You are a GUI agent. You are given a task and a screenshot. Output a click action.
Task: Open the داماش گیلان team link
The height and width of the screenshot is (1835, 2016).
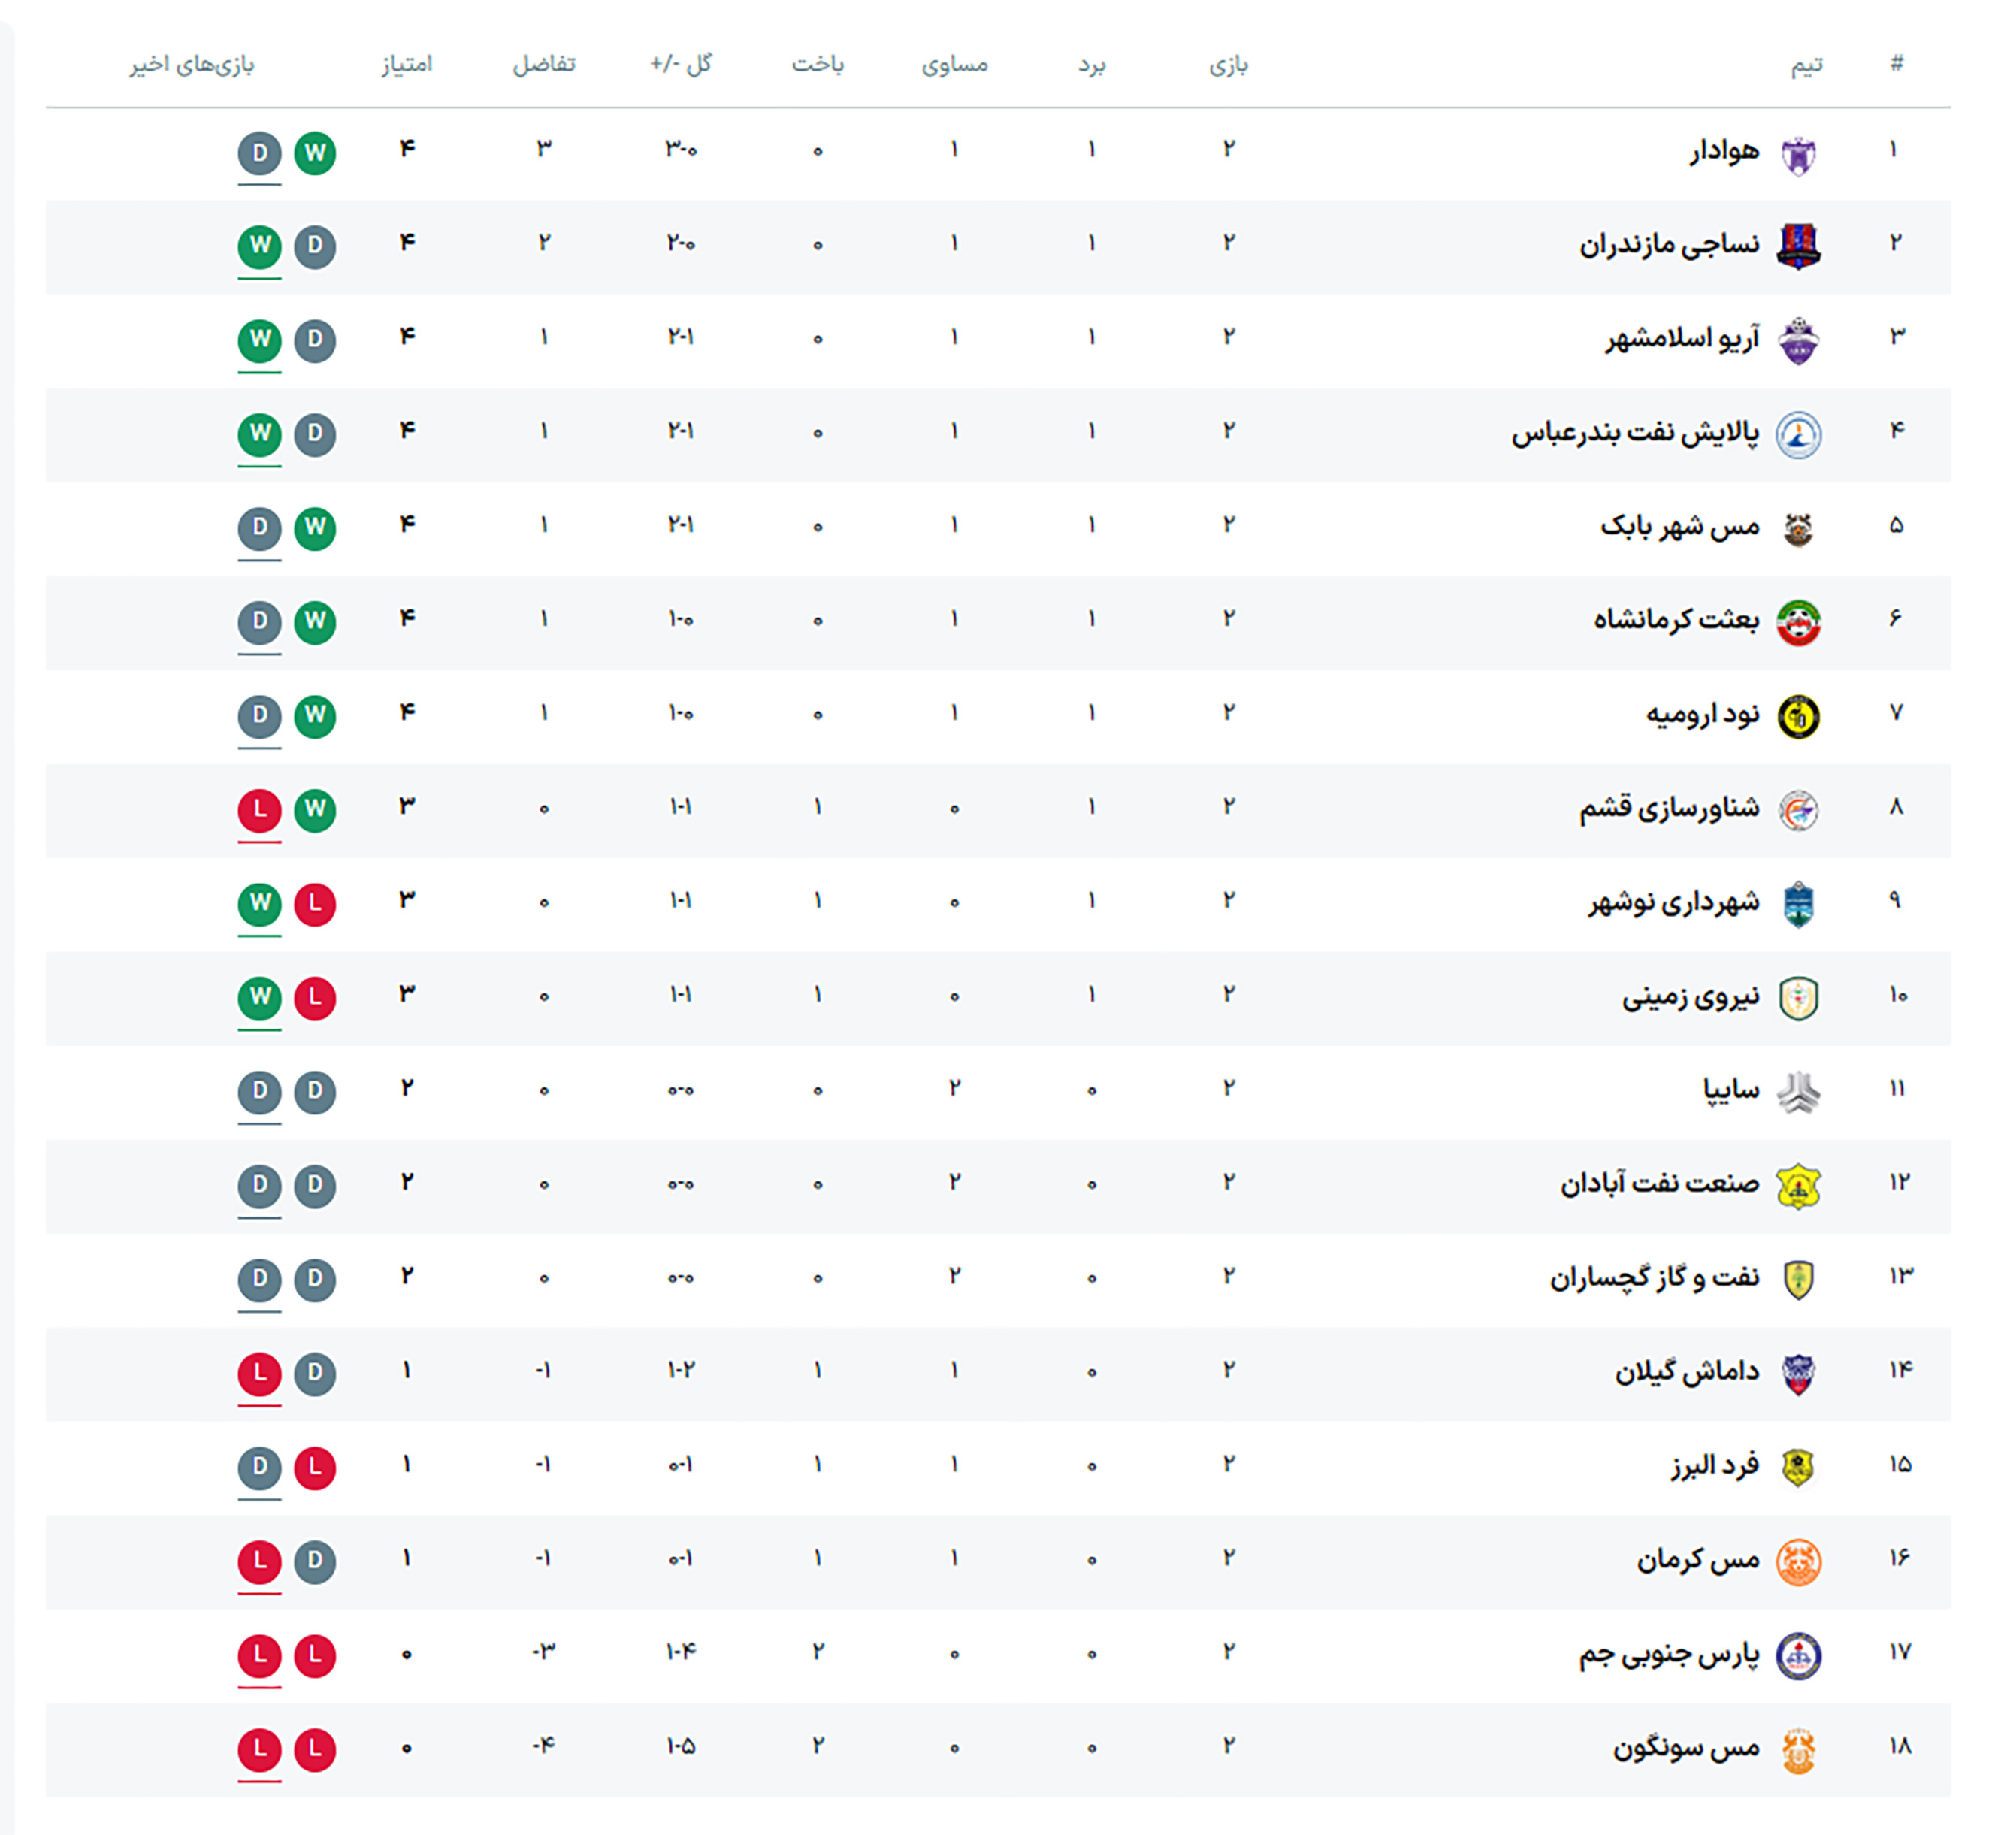coord(1686,1372)
